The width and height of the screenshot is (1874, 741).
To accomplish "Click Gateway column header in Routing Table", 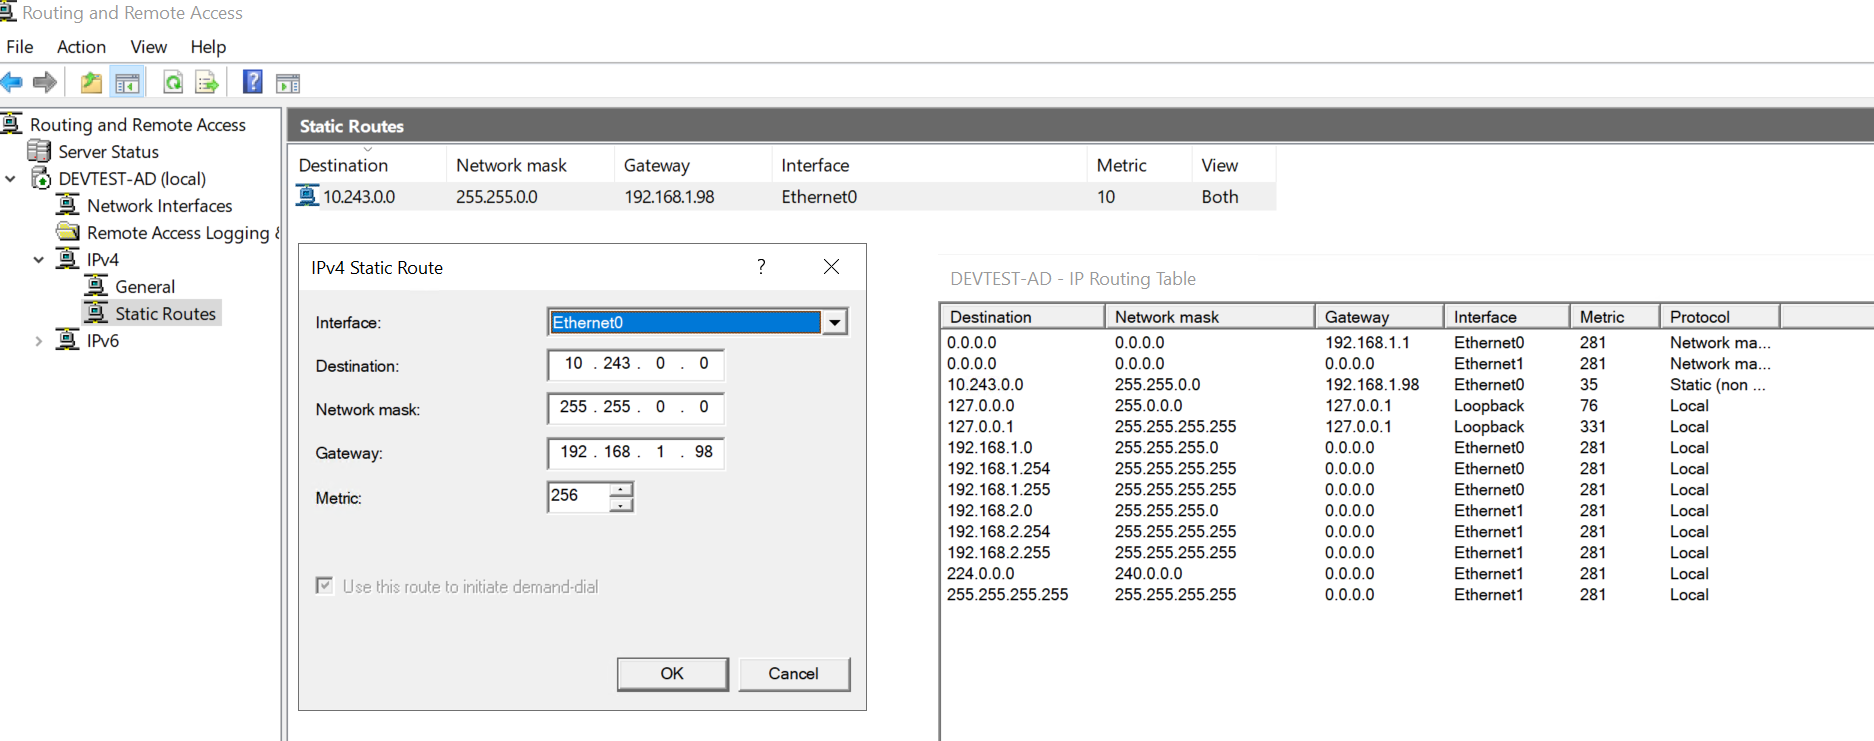I will tap(1379, 317).
